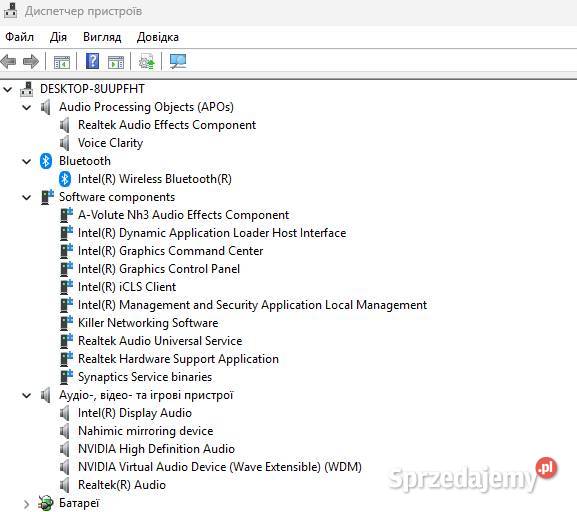The height and width of the screenshot is (512, 577).
Task: Click the Аудіо-, відео- та ігрові пристрої label
Action: click(x=146, y=395)
